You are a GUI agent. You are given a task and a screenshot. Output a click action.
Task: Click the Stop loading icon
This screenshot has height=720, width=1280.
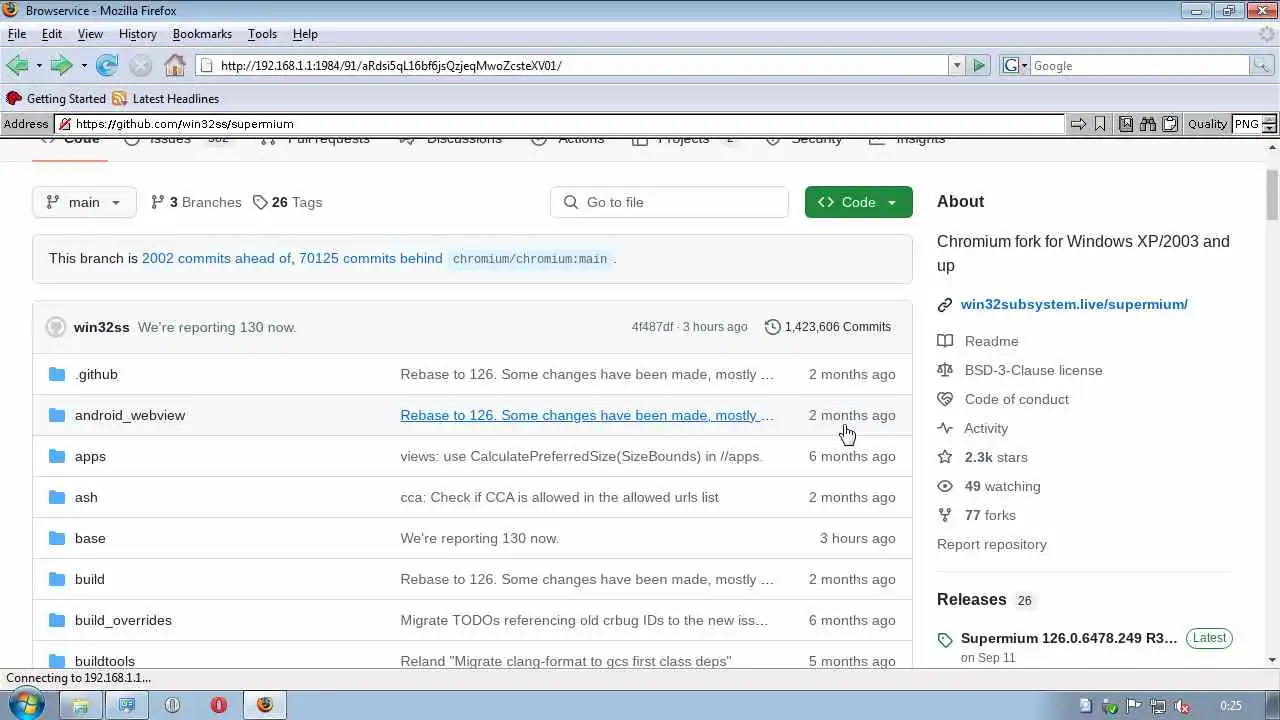[141, 65]
